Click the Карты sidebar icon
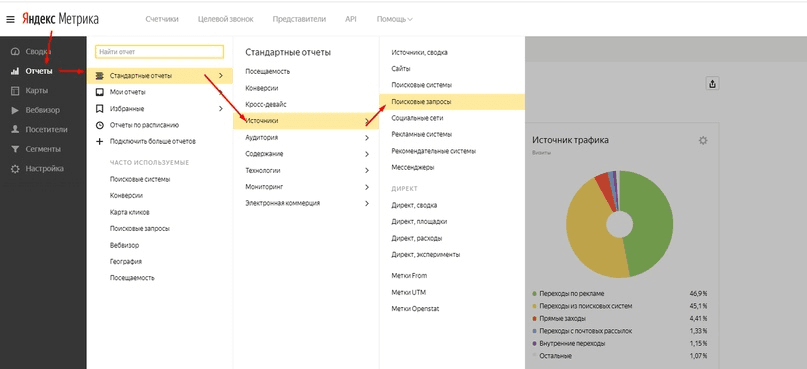Viewport: 807px width, 369px height. (15, 91)
